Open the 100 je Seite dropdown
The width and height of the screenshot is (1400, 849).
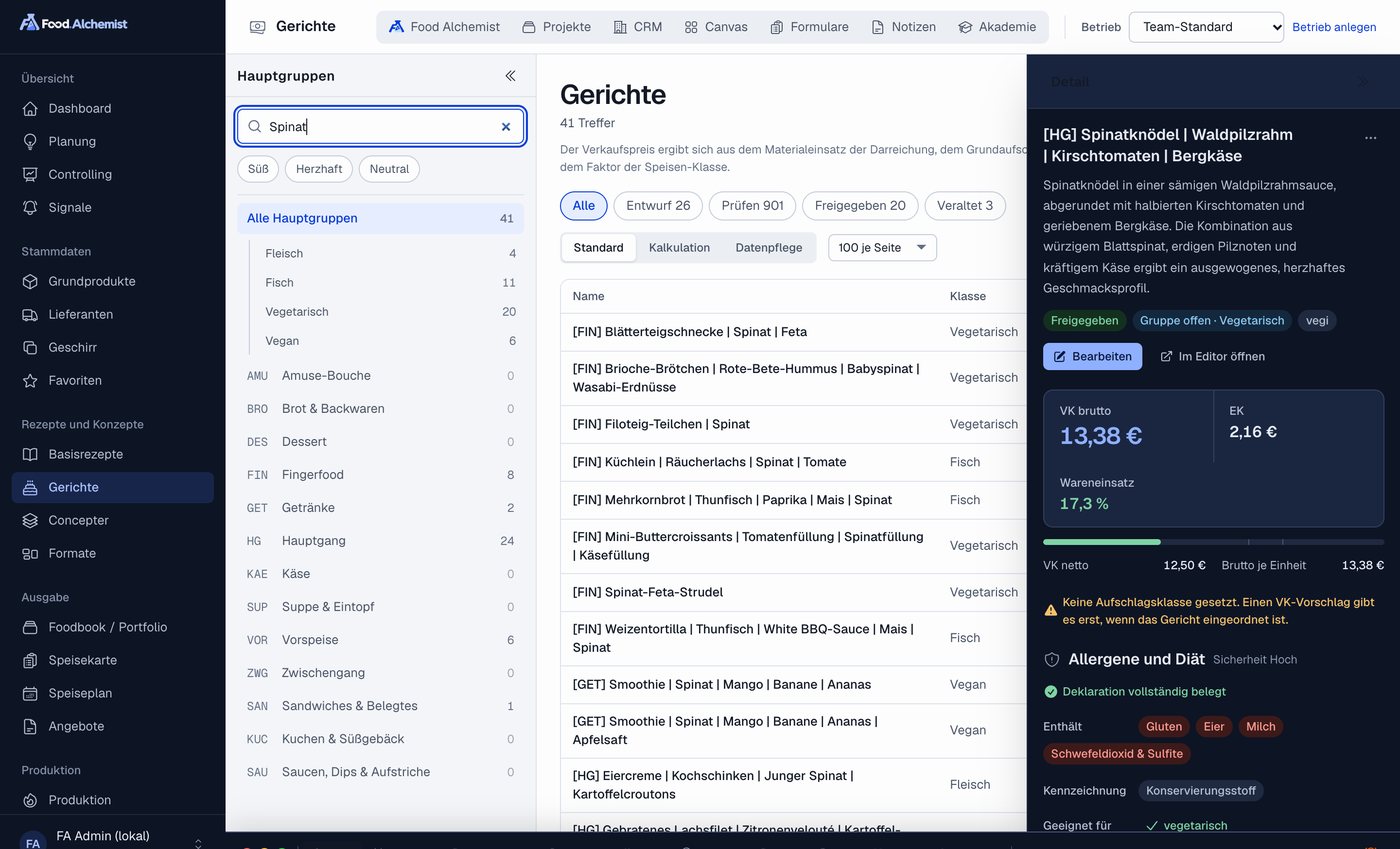(x=882, y=248)
